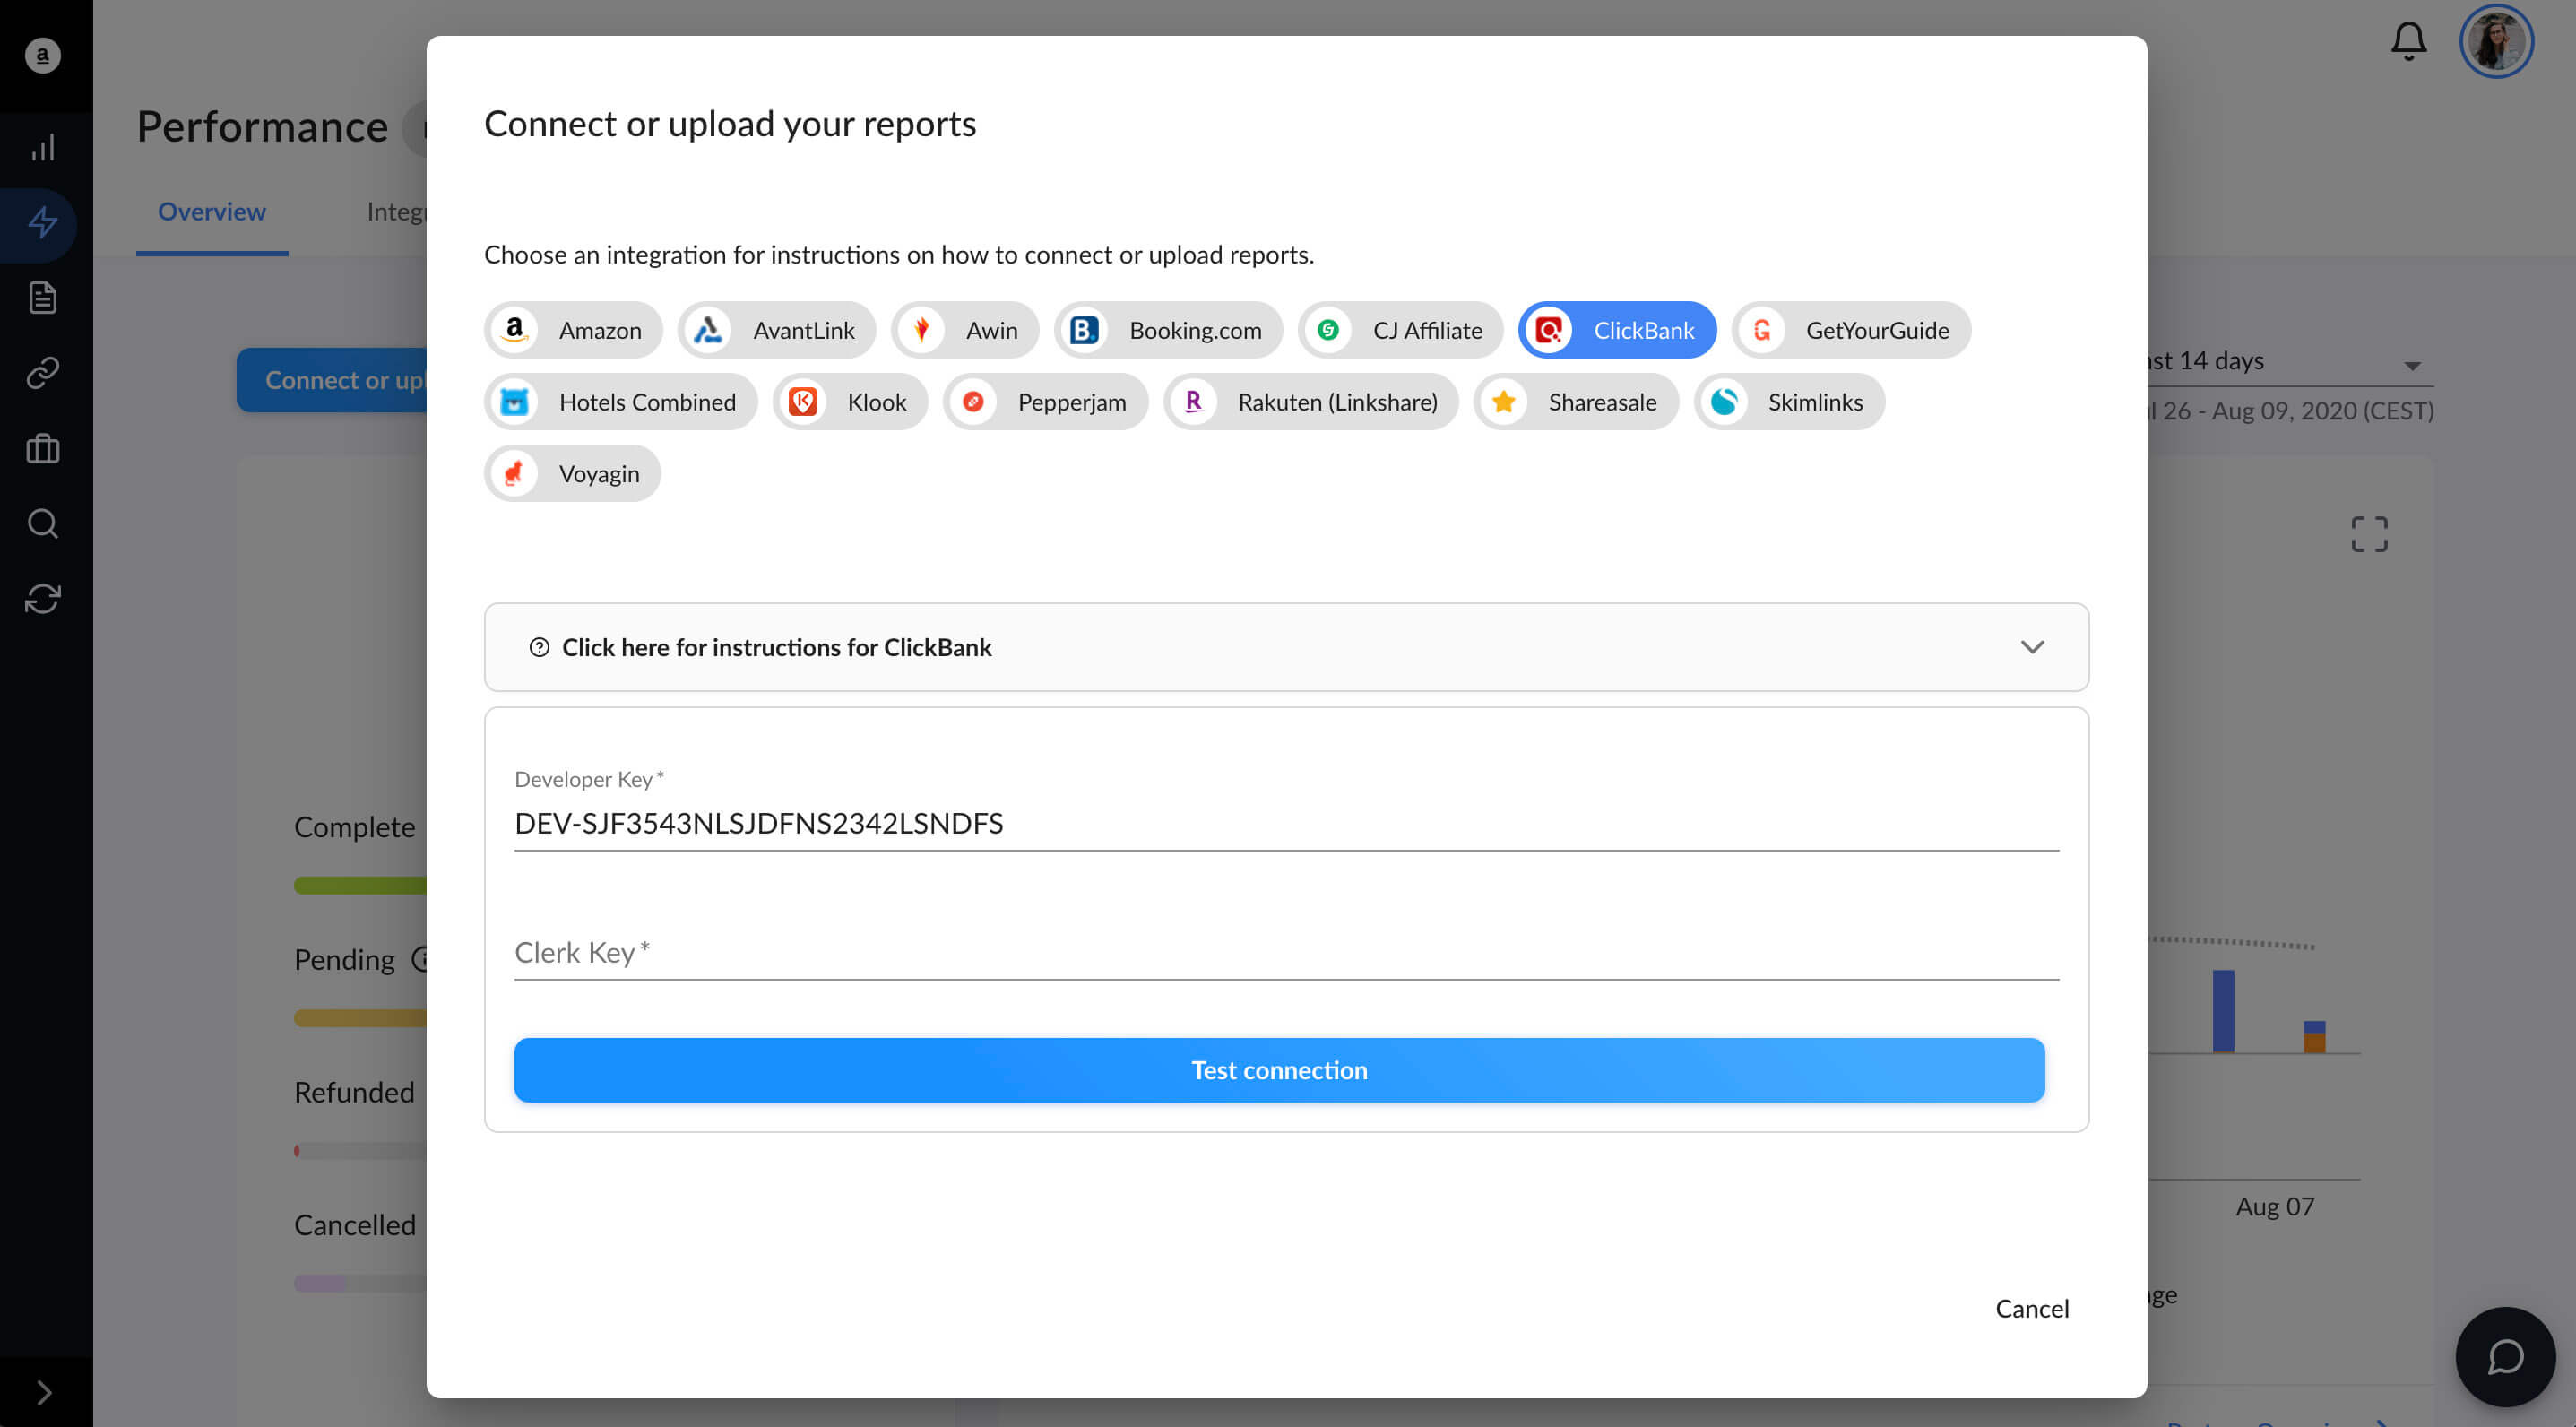The width and height of the screenshot is (2576, 1427).
Task: Open the search magnifier sidebar icon
Action: coord(42,523)
